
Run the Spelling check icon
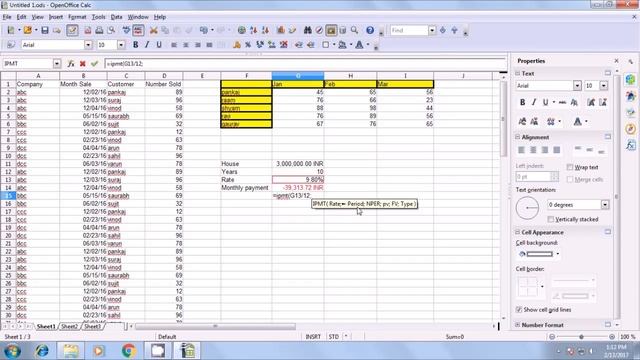point(127,31)
